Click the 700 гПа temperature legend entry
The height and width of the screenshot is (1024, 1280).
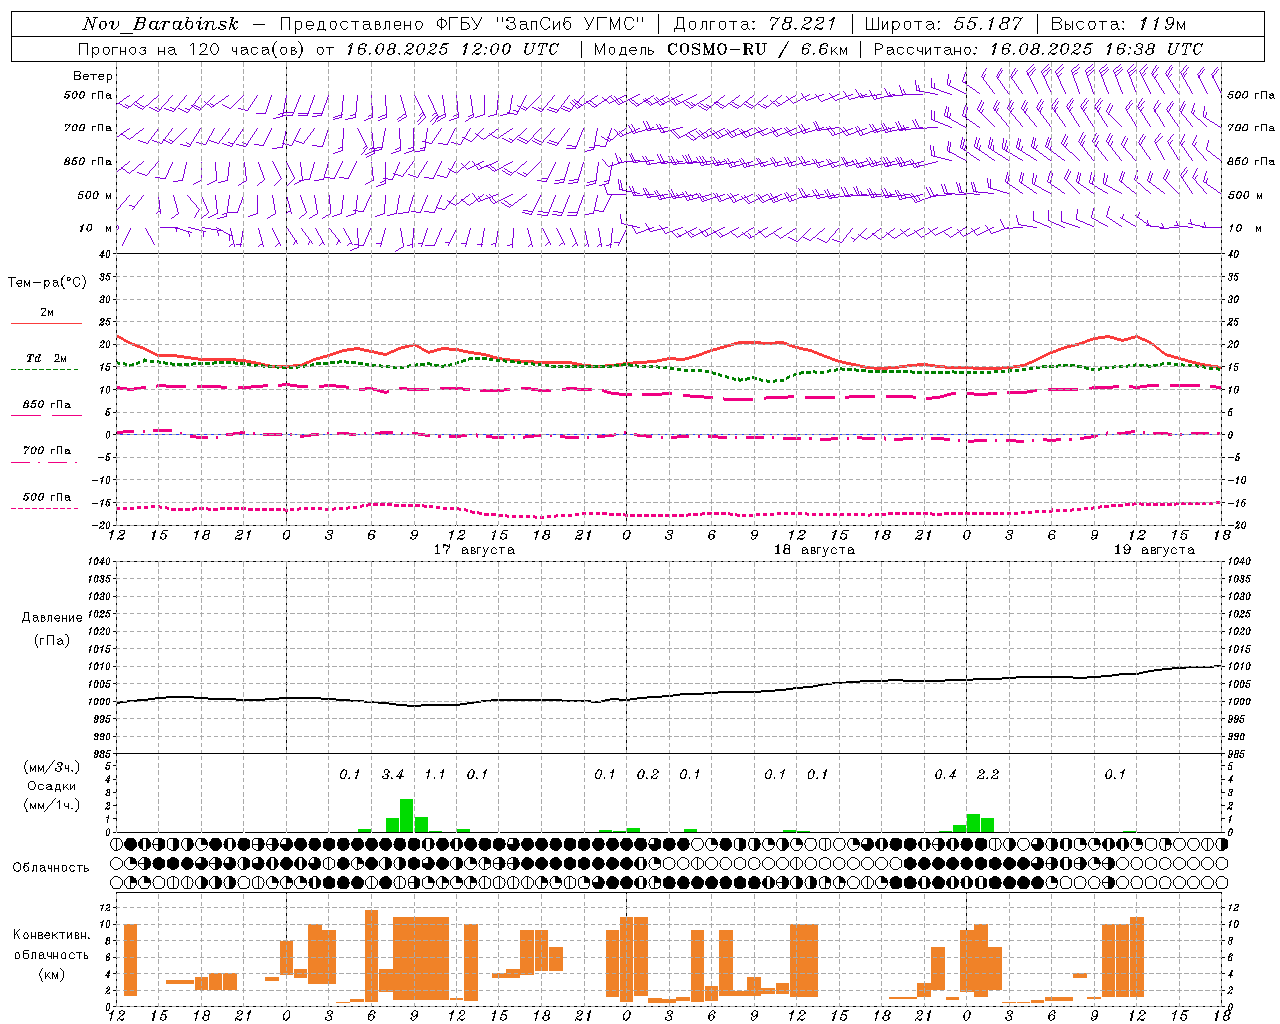pos(46,450)
